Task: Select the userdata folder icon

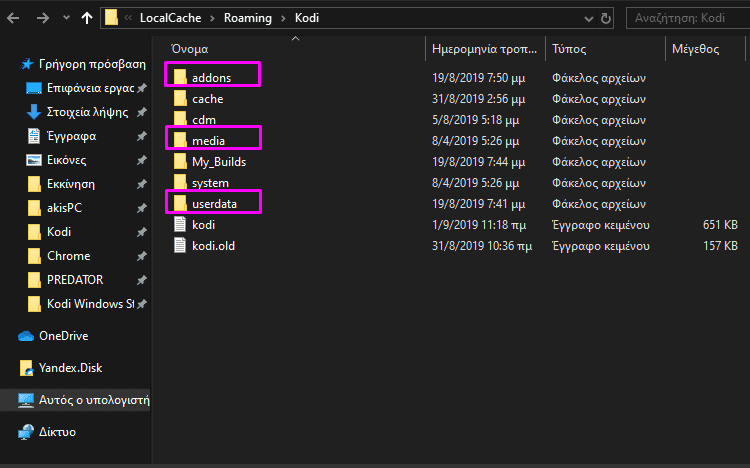Action: (x=180, y=203)
